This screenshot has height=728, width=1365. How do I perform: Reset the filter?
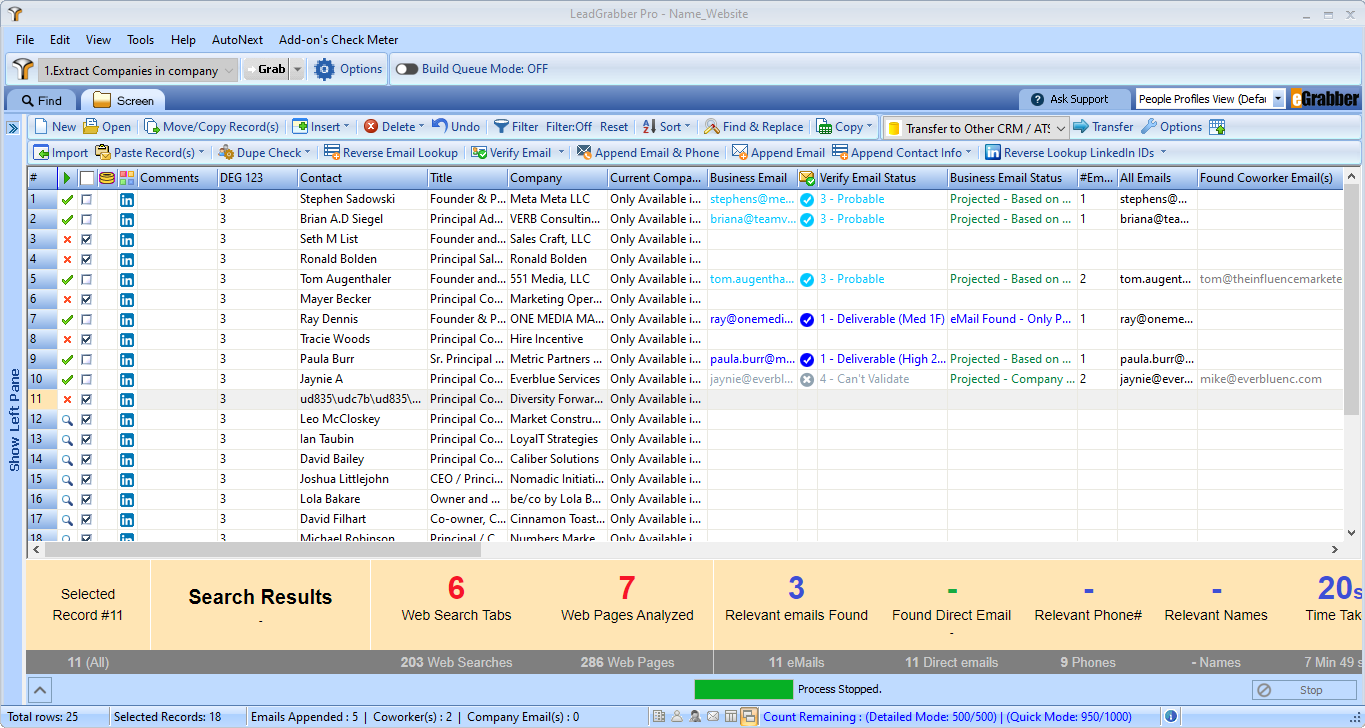[614, 127]
